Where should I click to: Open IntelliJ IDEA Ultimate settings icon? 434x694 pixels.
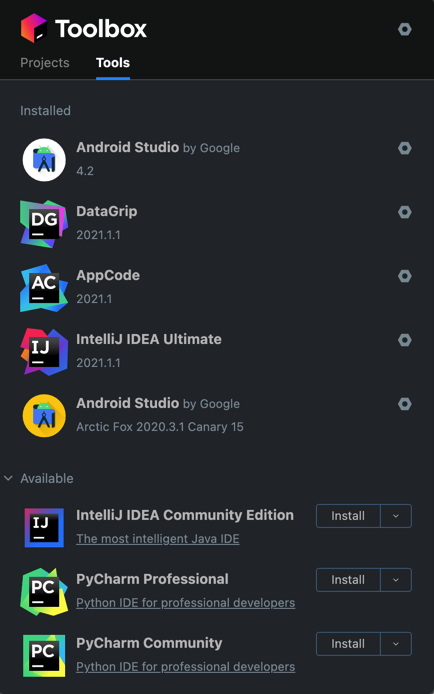click(404, 340)
